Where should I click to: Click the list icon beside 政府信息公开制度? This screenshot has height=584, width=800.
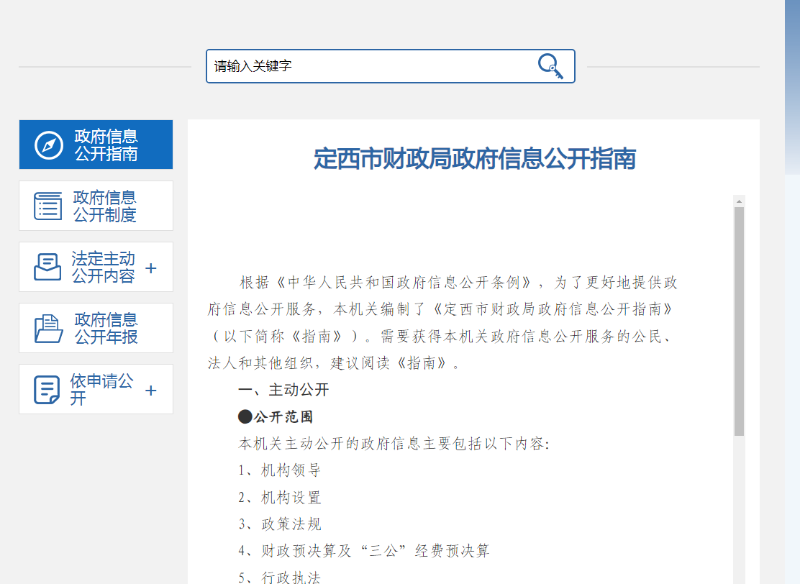click(48, 206)
